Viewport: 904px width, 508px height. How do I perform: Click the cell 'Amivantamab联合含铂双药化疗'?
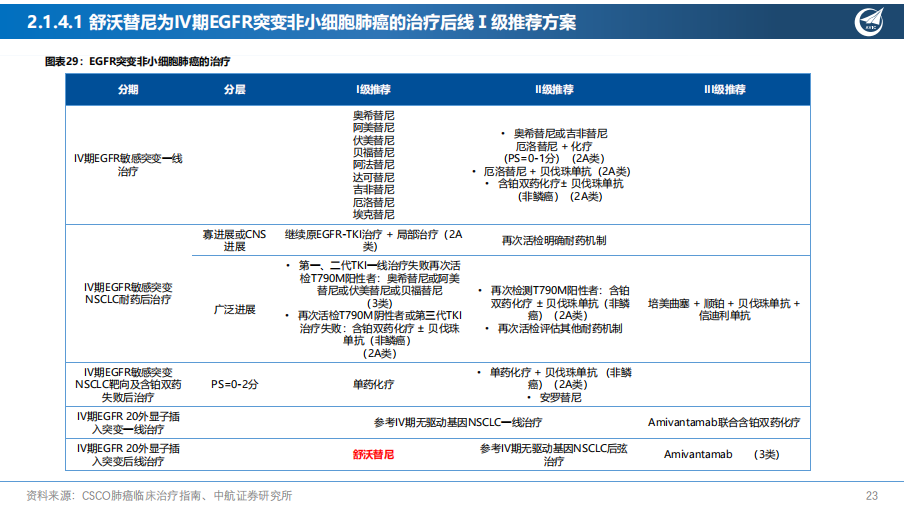pyautogui.click(x=724, y=423)
